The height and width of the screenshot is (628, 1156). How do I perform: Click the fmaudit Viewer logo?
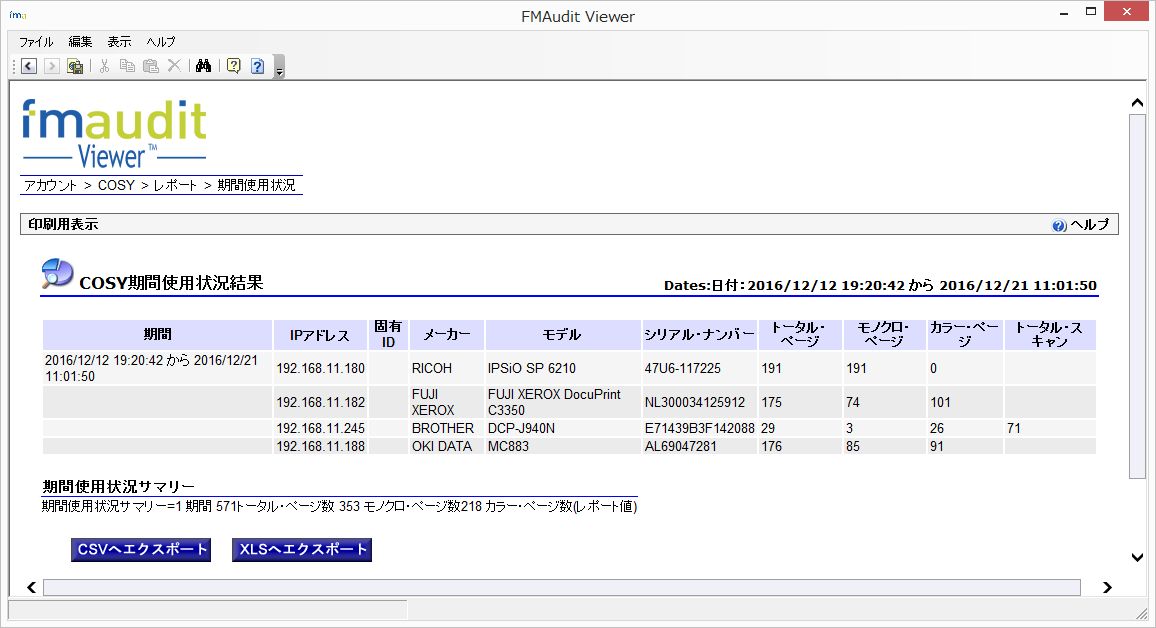(x=114, y=133)
